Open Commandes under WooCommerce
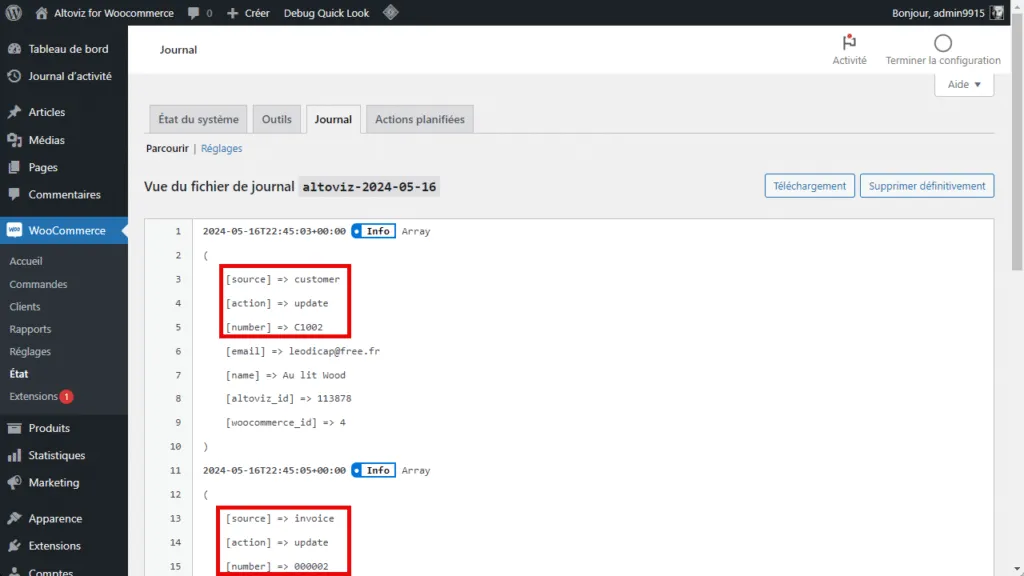 click(x=38, y=284)
